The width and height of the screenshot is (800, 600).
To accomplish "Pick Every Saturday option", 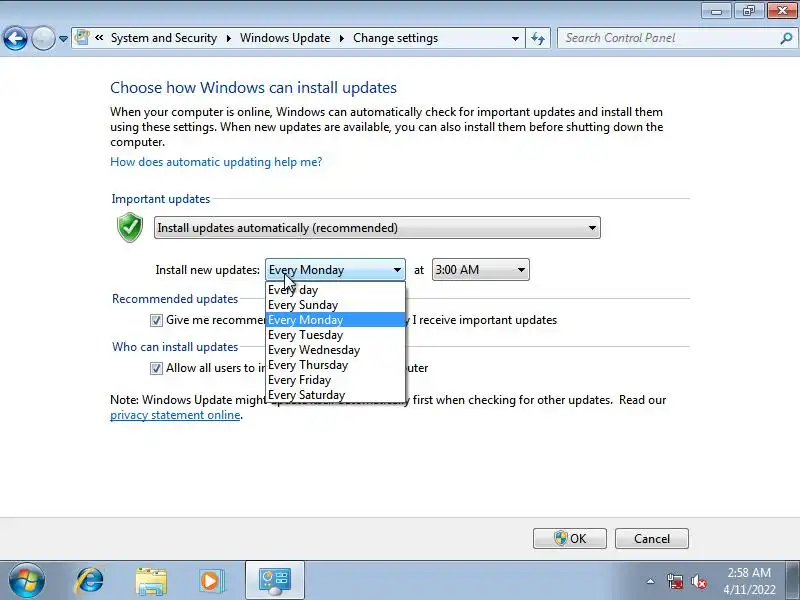I will point(335,395).
